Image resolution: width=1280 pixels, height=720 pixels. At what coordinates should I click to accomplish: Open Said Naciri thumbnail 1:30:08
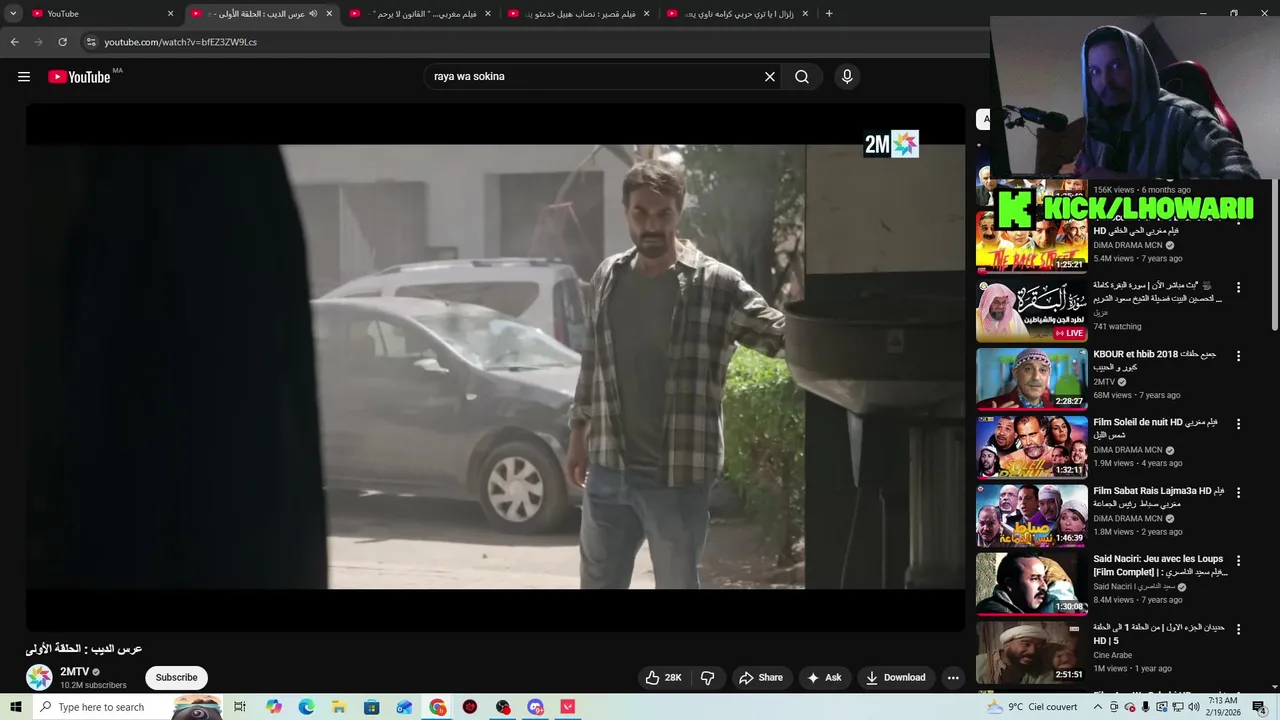(x=1032, y=584)
